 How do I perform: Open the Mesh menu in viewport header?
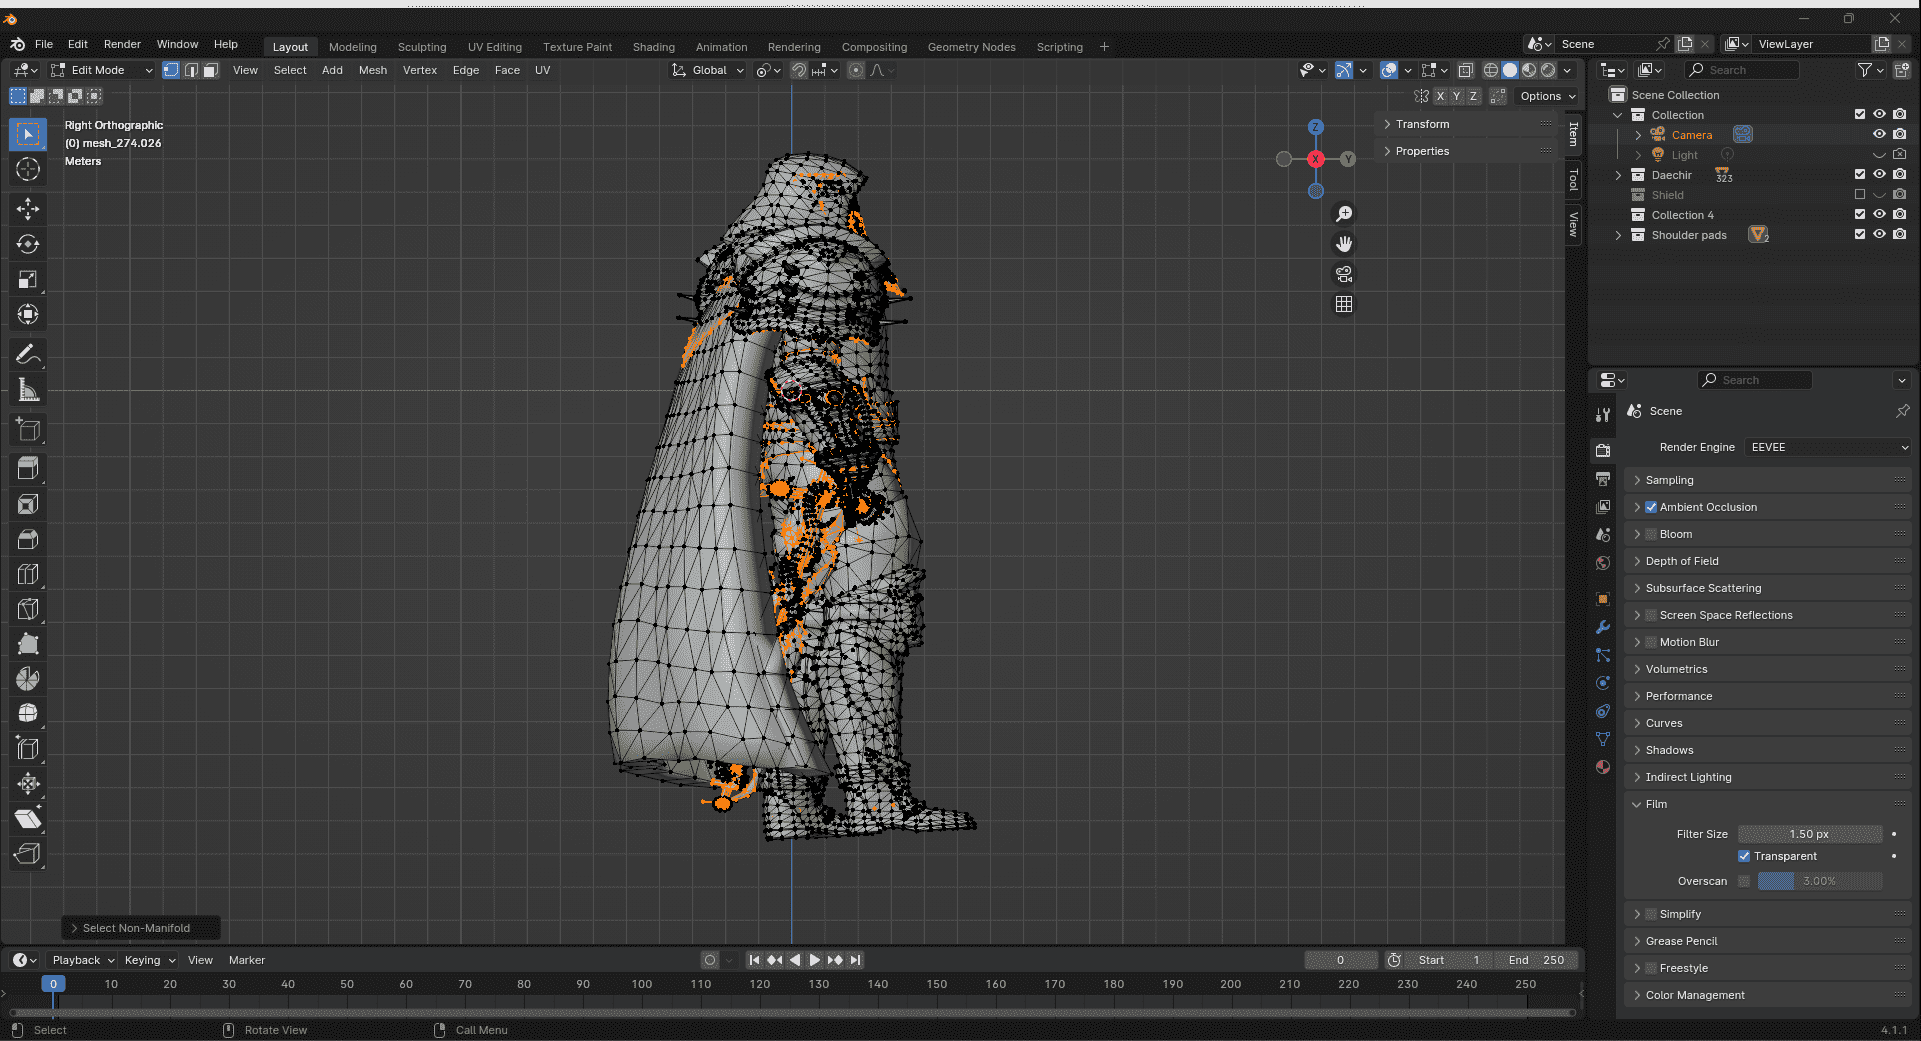click(373, 70)
